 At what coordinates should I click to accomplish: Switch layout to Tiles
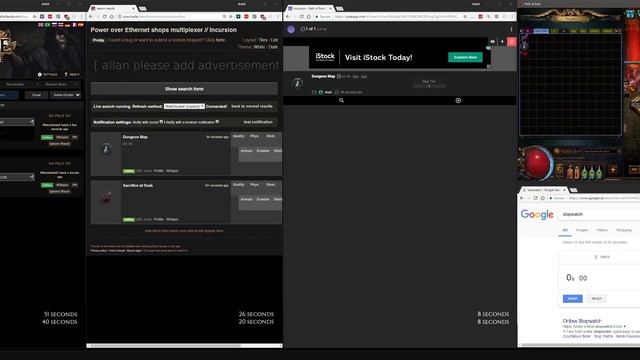(x=263, y=40)
